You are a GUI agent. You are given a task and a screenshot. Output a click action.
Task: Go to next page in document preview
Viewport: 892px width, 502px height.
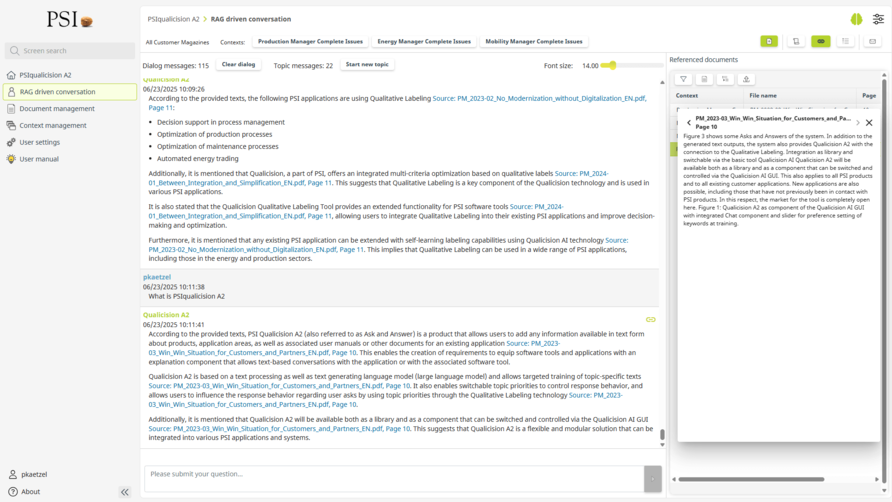[857, 123]
